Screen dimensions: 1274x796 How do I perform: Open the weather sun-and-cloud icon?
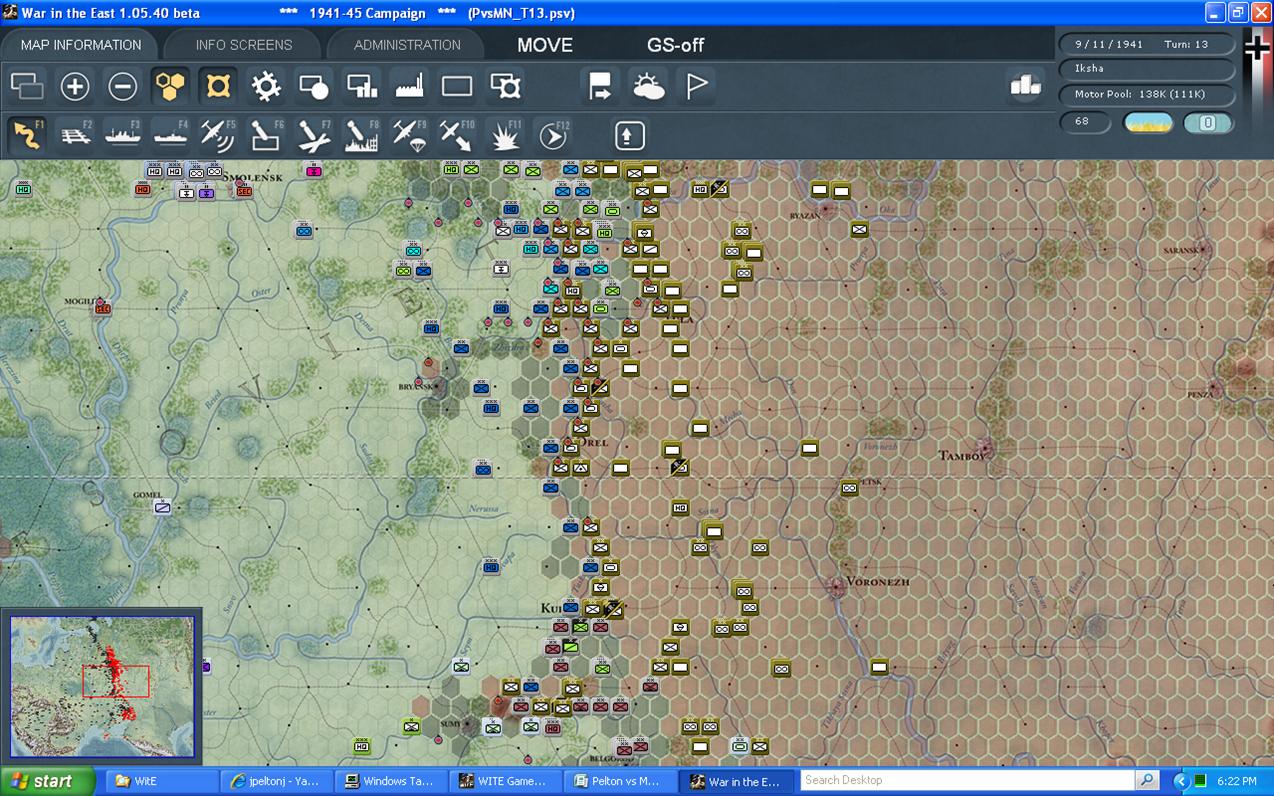649,86
